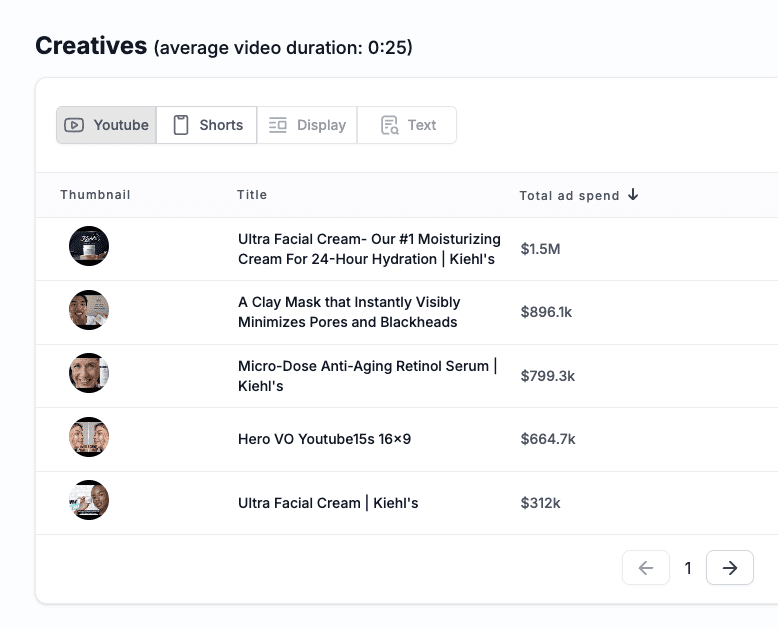This screenshot has height=628, width=778.
Task: Click the sort arrow beside Total ad spend
Action: (x=633, y=195)
